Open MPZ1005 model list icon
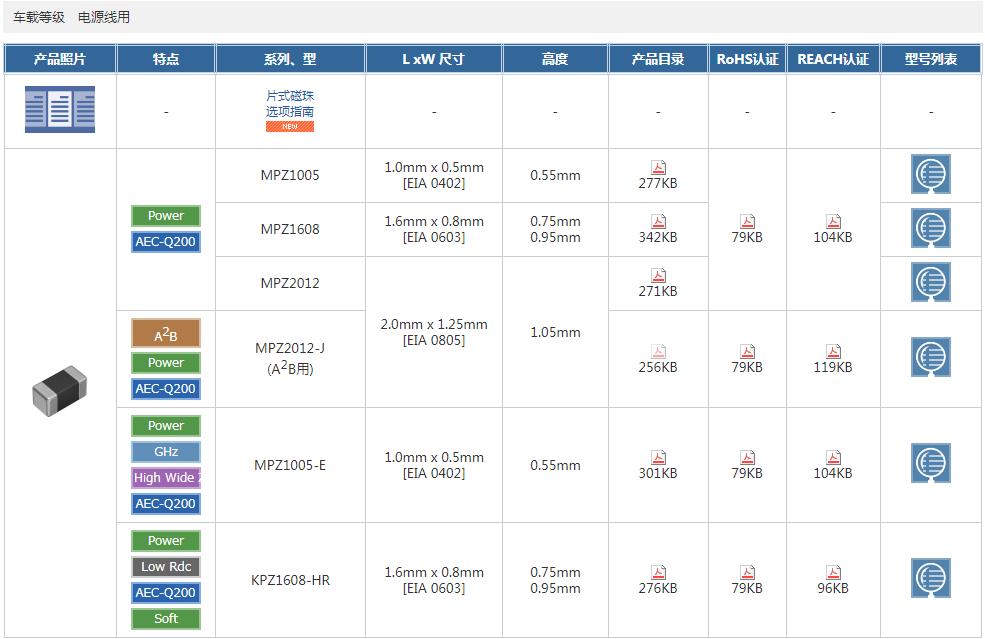985x639 pixels. point(930,175)
